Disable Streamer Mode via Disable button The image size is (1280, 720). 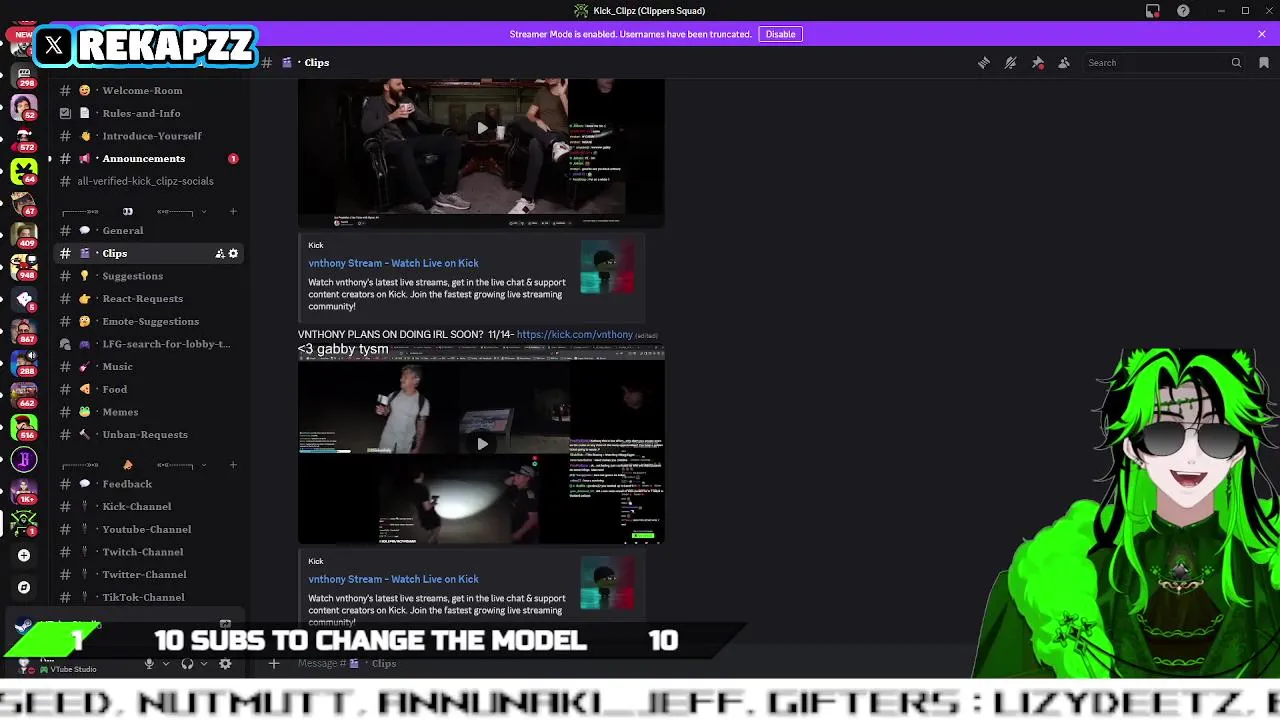point(780,34)
